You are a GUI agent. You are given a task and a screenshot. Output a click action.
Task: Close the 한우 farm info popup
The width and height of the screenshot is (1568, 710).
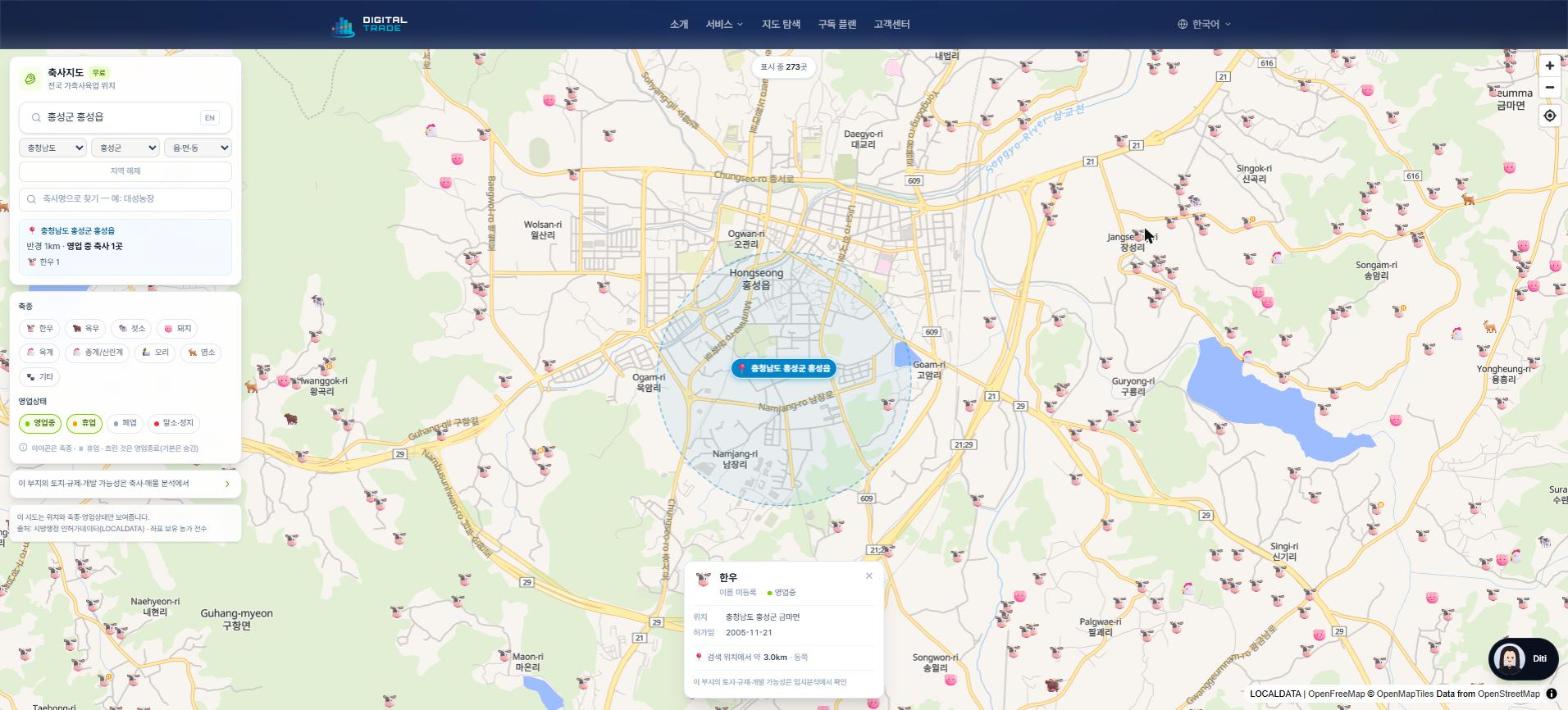point(869,576)
